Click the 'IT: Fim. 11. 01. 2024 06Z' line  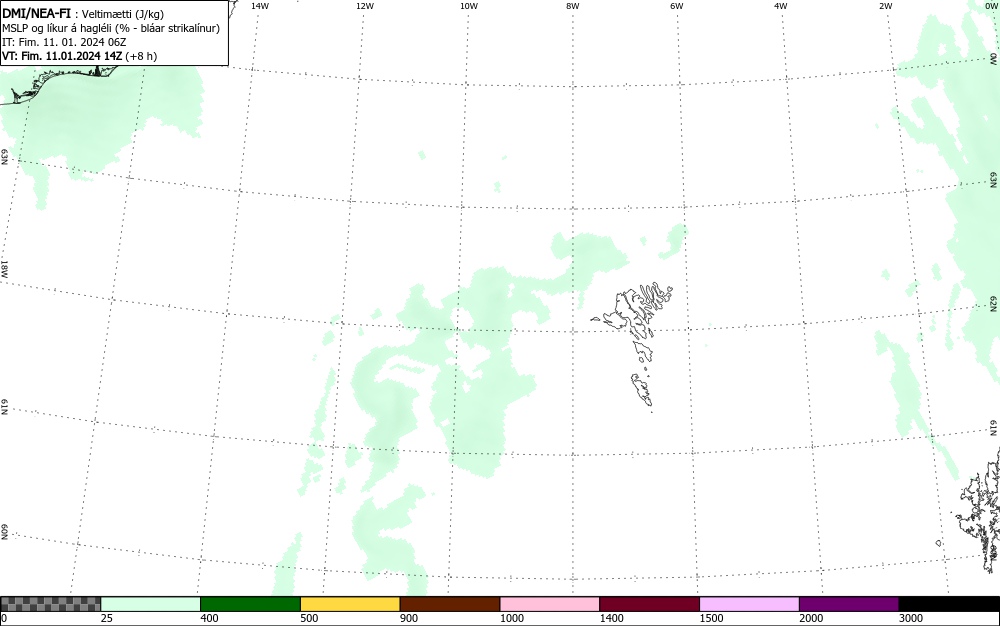(64, 42)
